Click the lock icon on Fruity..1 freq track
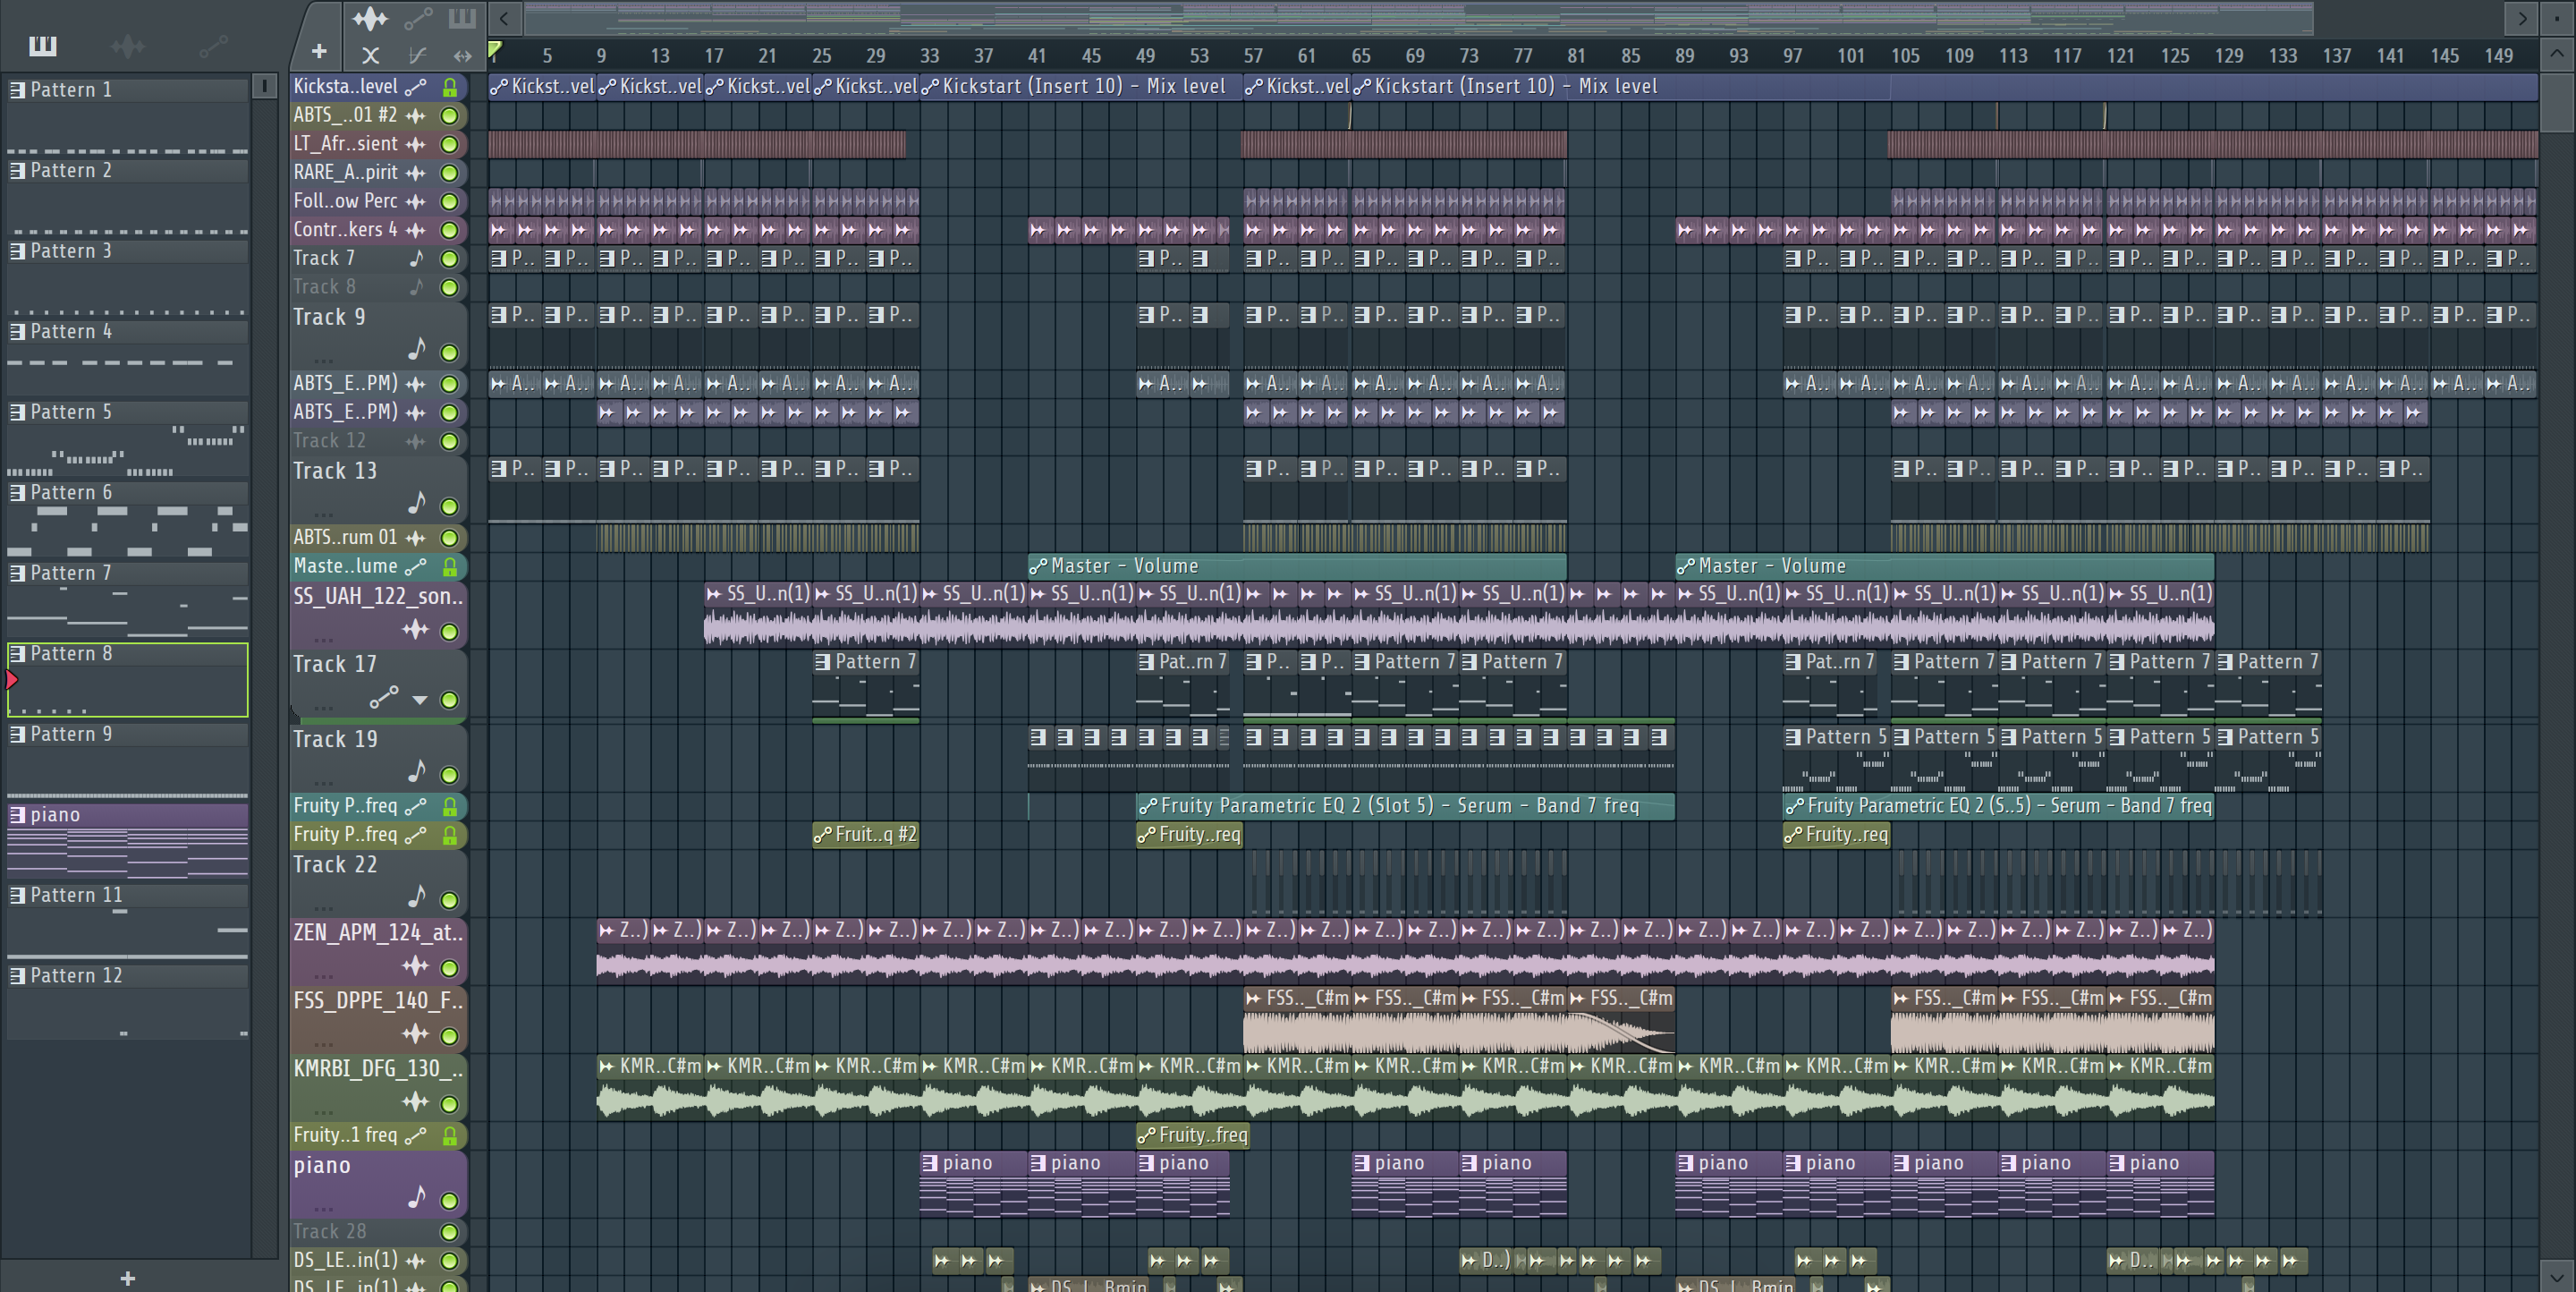This screenshot has width=2576, height=1292. pos(450,1136)
